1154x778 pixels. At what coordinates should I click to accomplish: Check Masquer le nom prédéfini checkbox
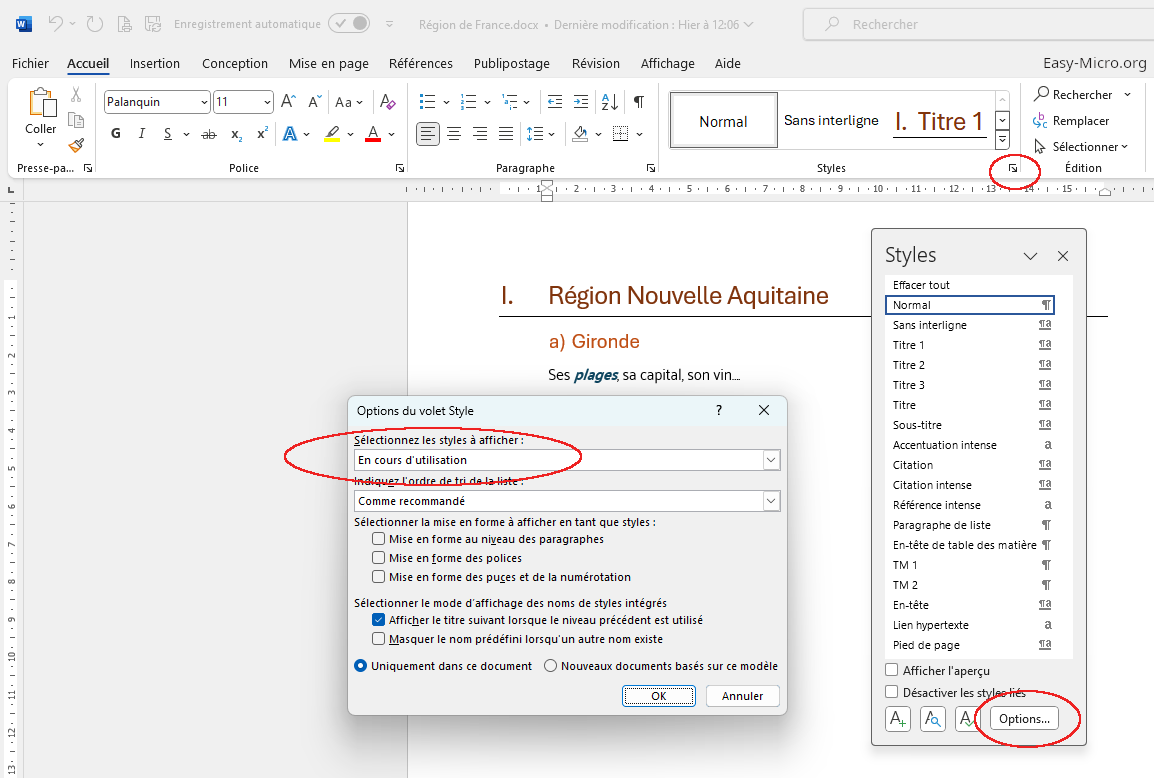tap(378, 639)
